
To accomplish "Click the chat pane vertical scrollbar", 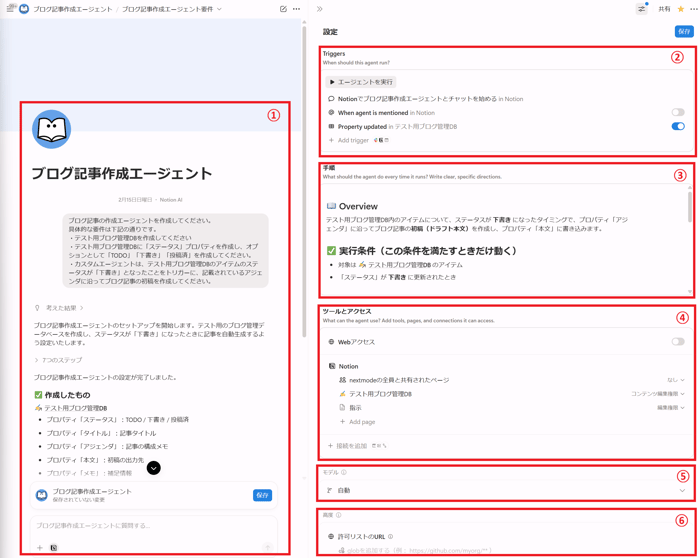I will click(x=304, y=182).
